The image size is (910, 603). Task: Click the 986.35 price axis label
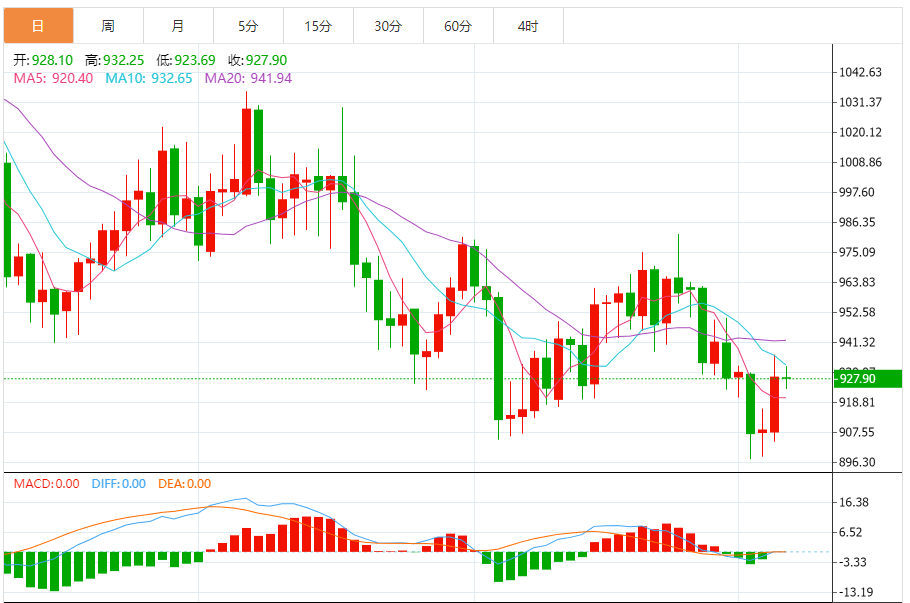pos(857,222)
